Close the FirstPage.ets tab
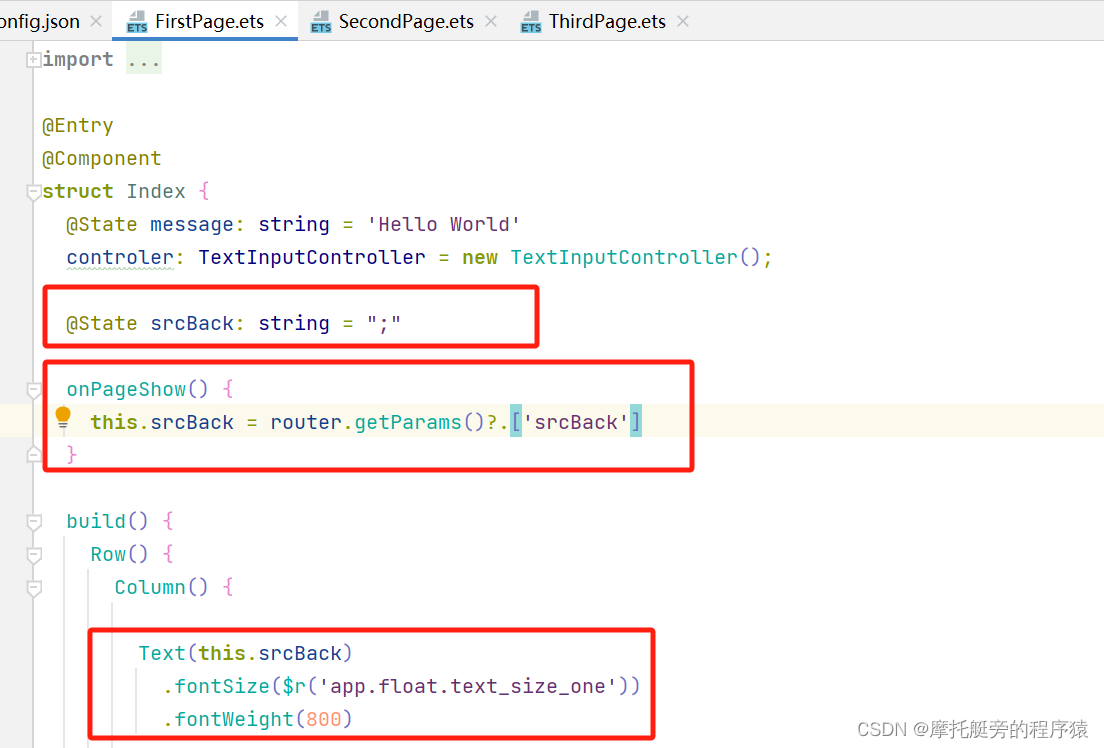 click(x=281, y=21)
